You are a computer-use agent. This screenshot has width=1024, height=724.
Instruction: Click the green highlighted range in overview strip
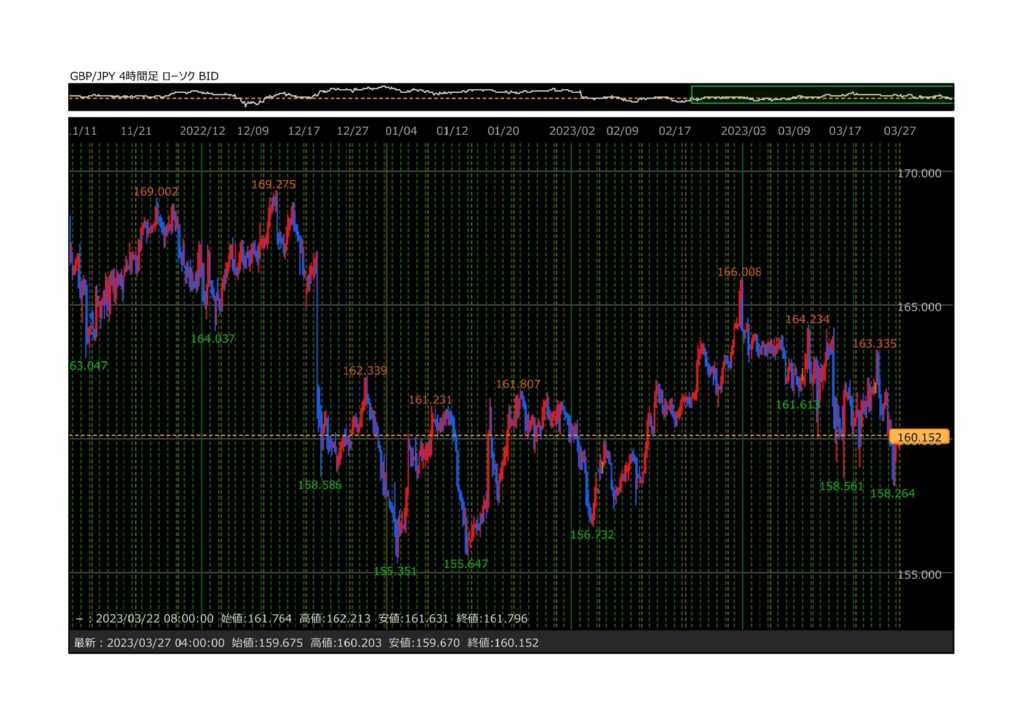[821, 97]
